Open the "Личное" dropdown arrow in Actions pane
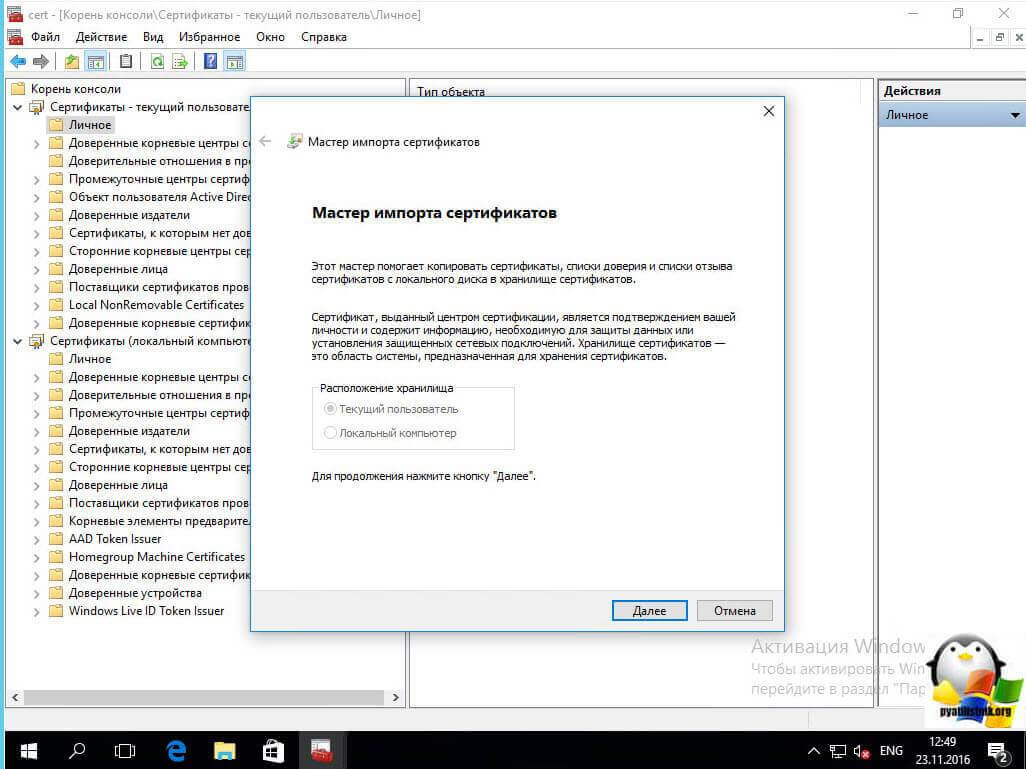1026x769 pixels. (x=1014, y=116)
